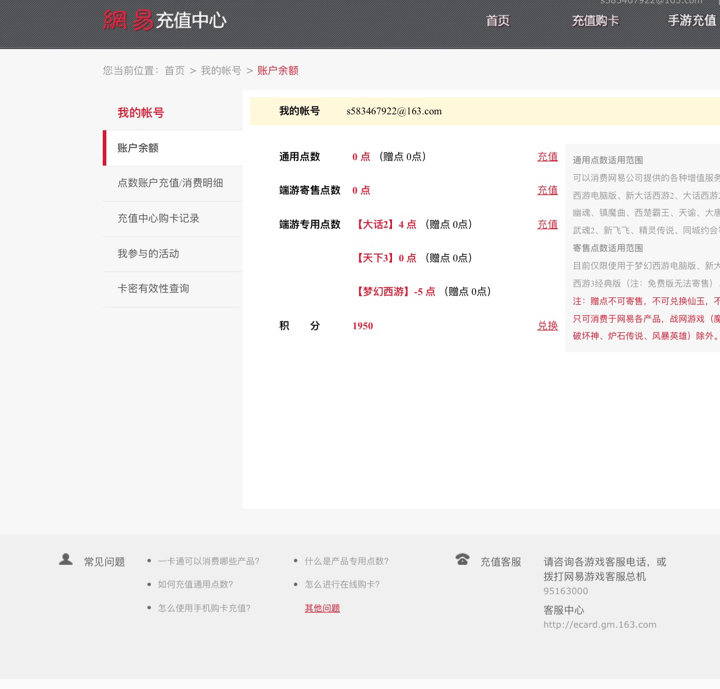Click the telephone icon beside 充值客服
This screenshot has width=720, height=689.
(x=462, y=559)
